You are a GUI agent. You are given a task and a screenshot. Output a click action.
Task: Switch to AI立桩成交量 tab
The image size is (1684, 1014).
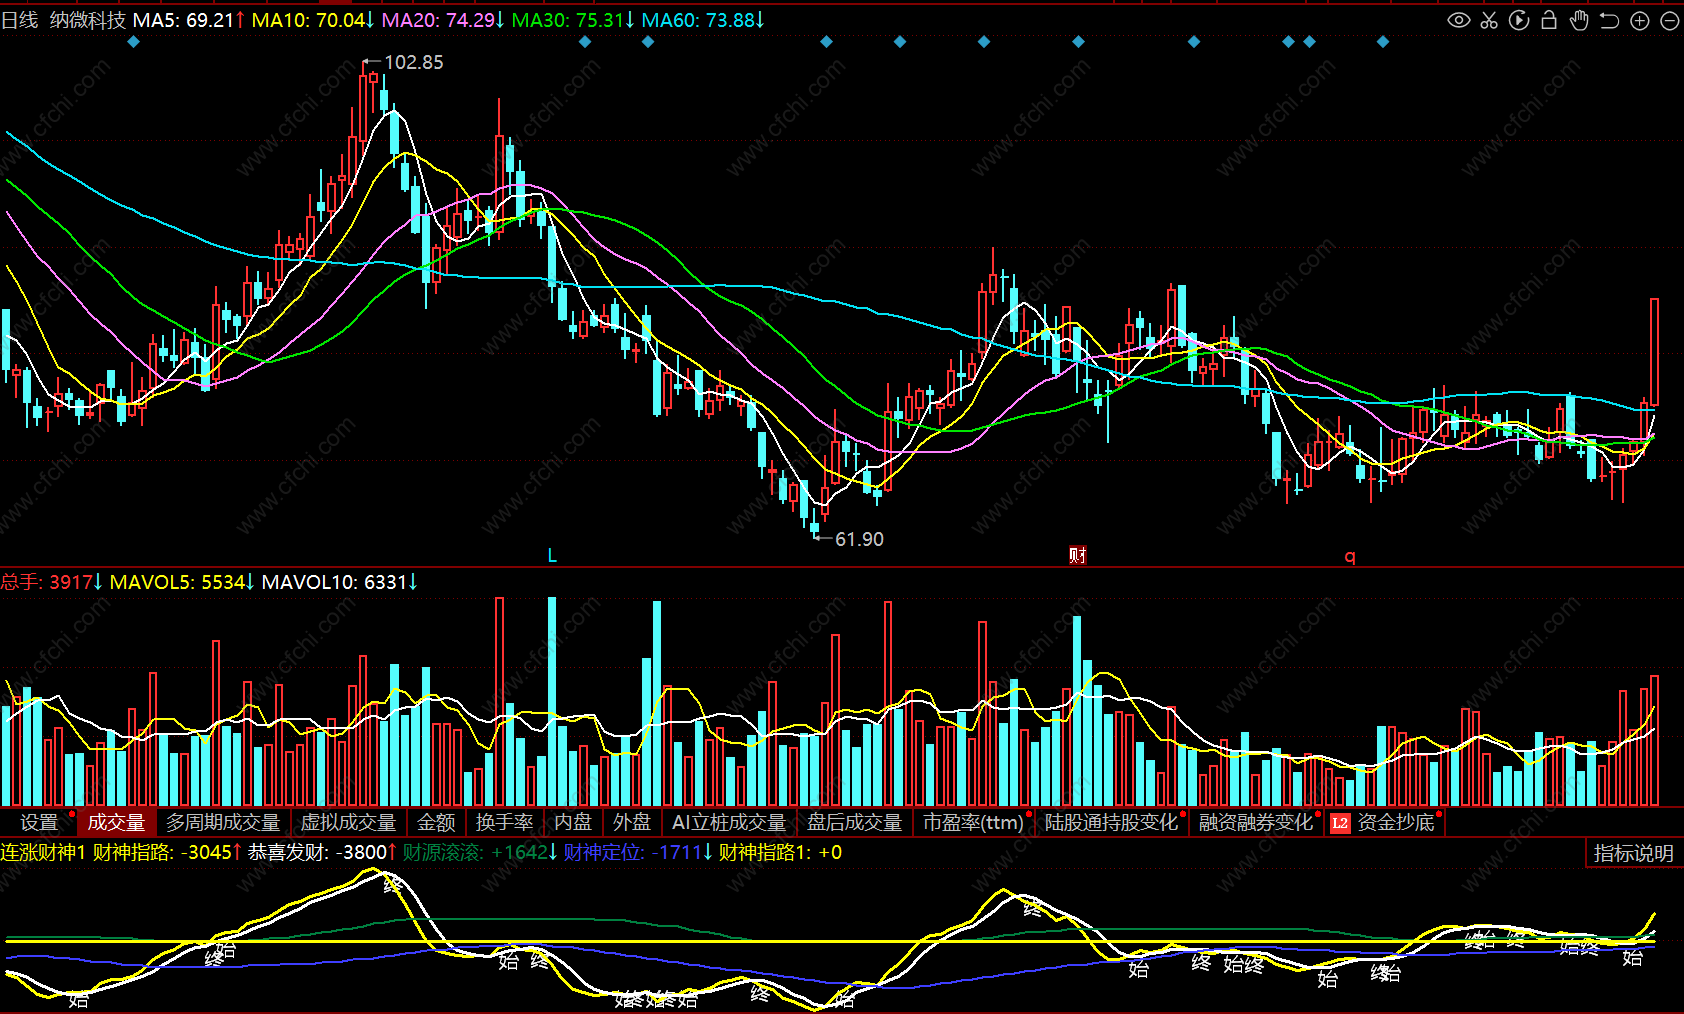[x=729, y=822]
